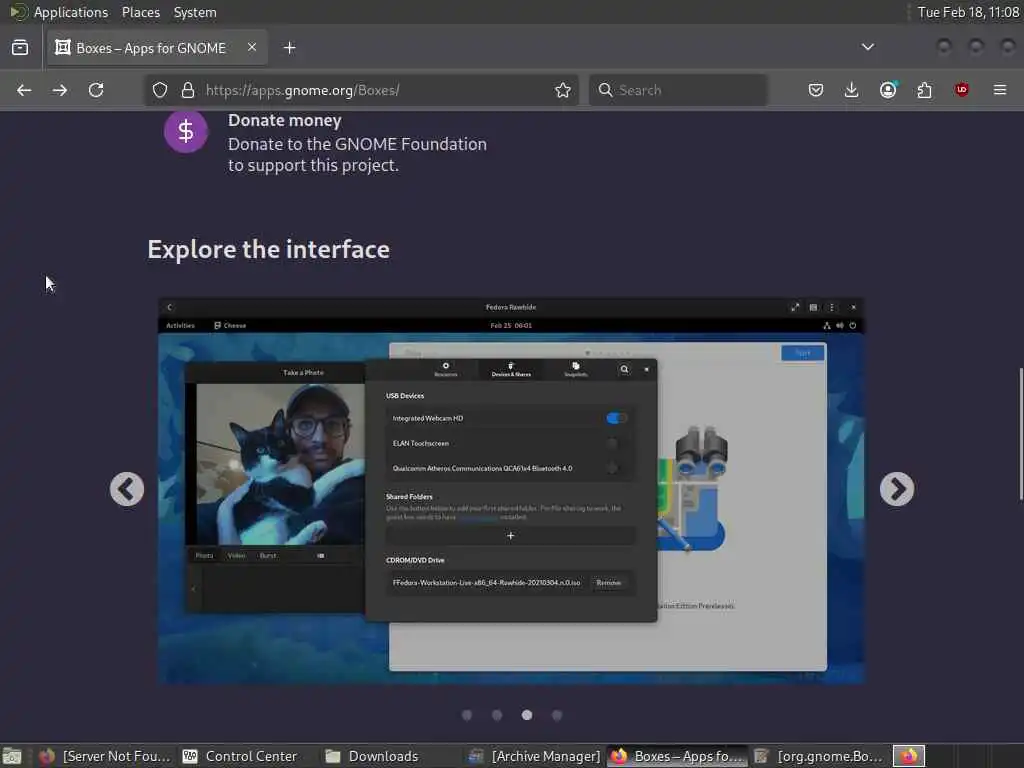Viewport: 1024px width, 768px height.
Task: Open a new browser tab
Action: (289, 48)
